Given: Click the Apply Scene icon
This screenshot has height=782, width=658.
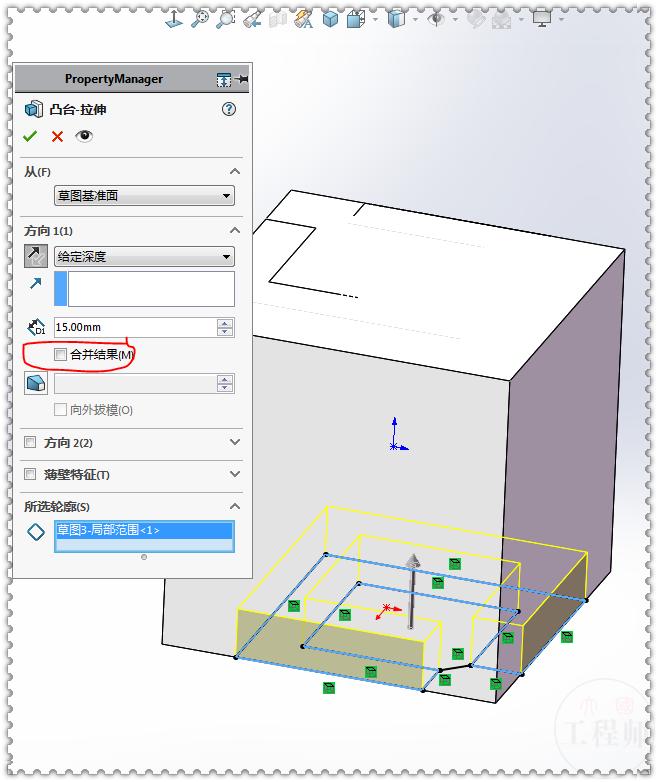Looking at the screenshot, I should coord(501,19).
